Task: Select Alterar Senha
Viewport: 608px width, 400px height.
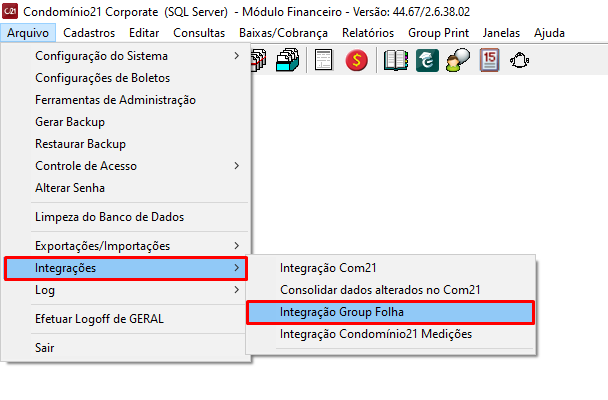Action: click(126, 188)
